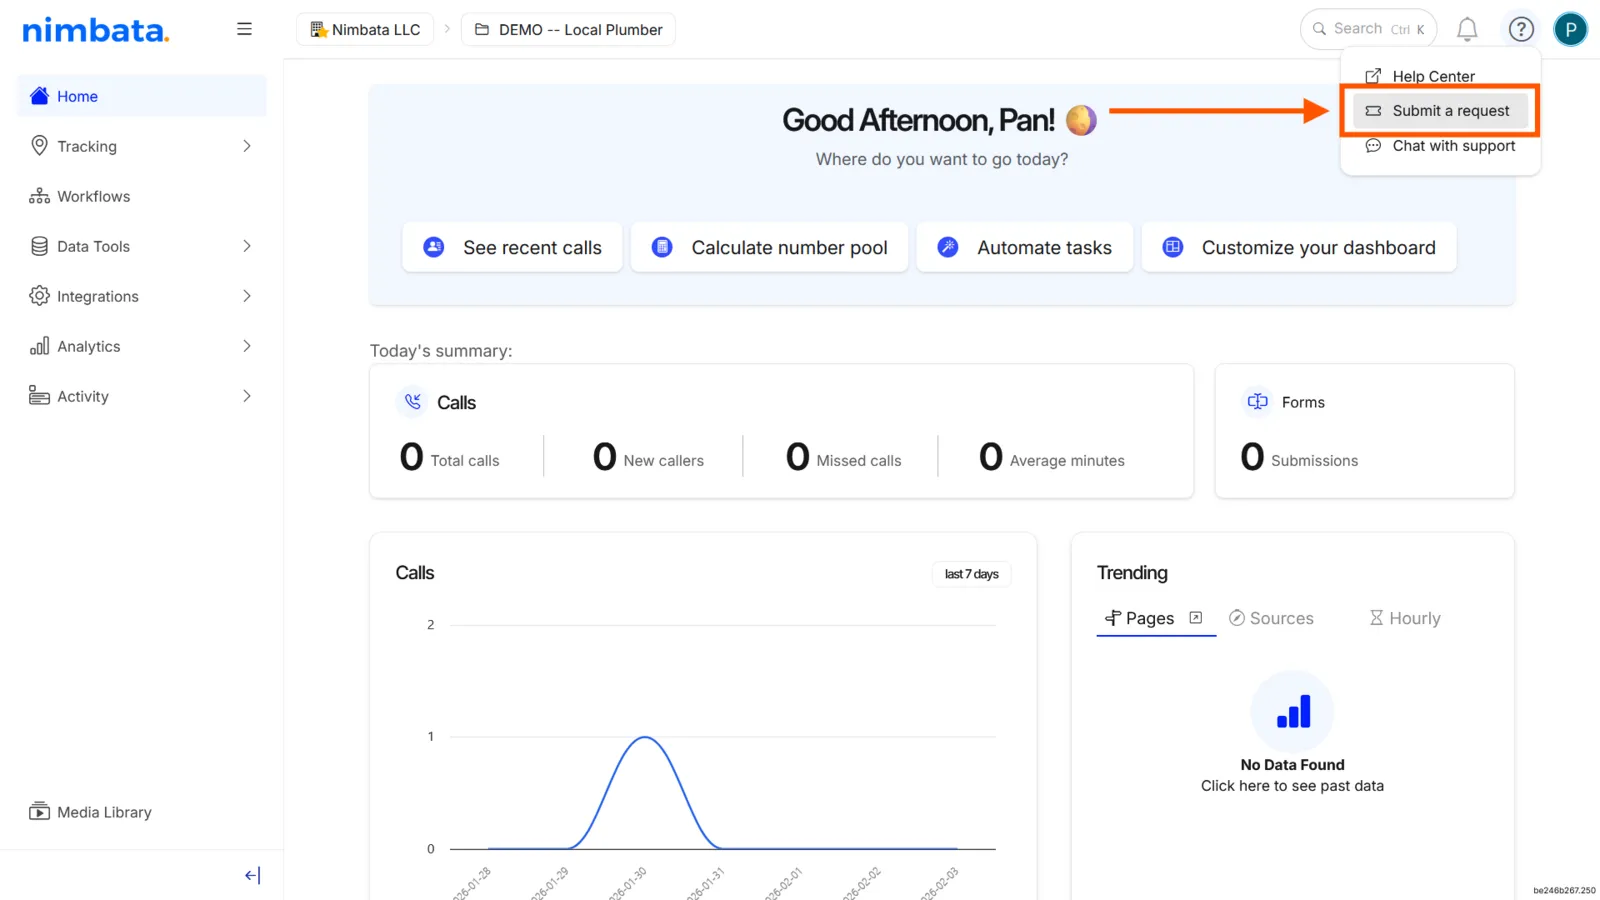Click here to see past data
Viewport: 1600px width, 900px height.
click(x=1292, y=786)
